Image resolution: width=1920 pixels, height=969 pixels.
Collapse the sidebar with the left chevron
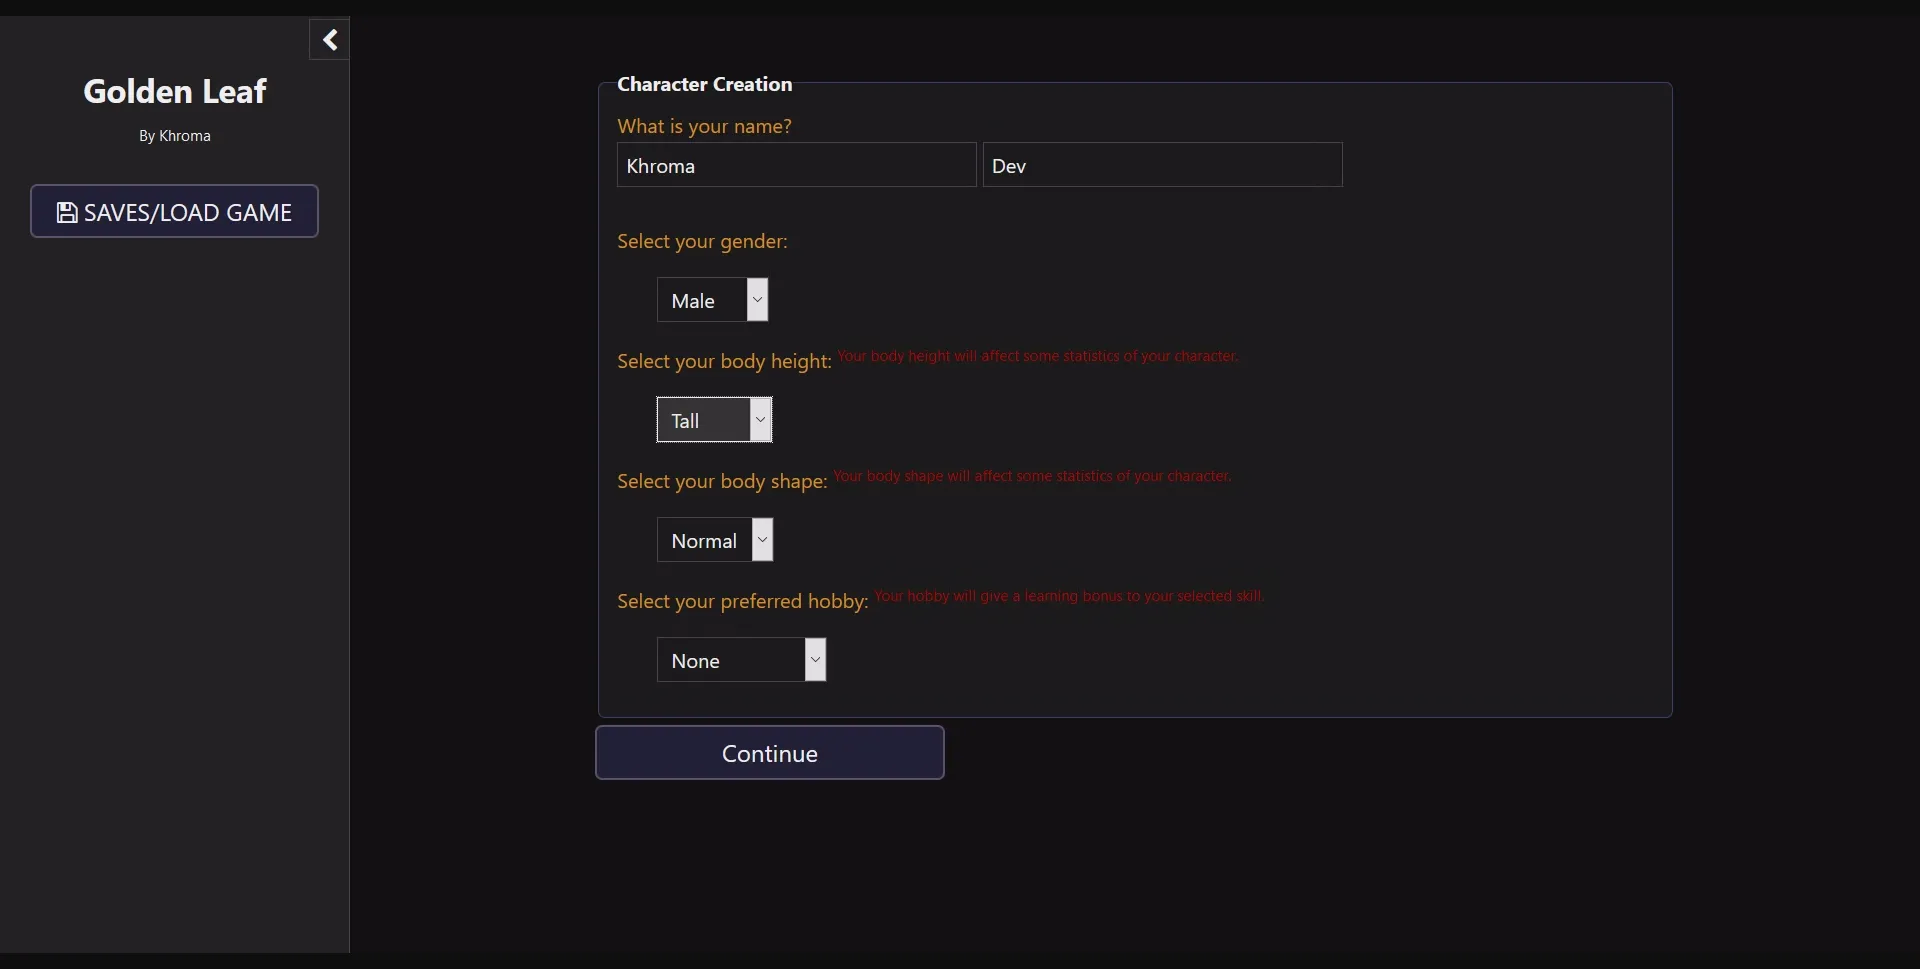tap(329, 40)
